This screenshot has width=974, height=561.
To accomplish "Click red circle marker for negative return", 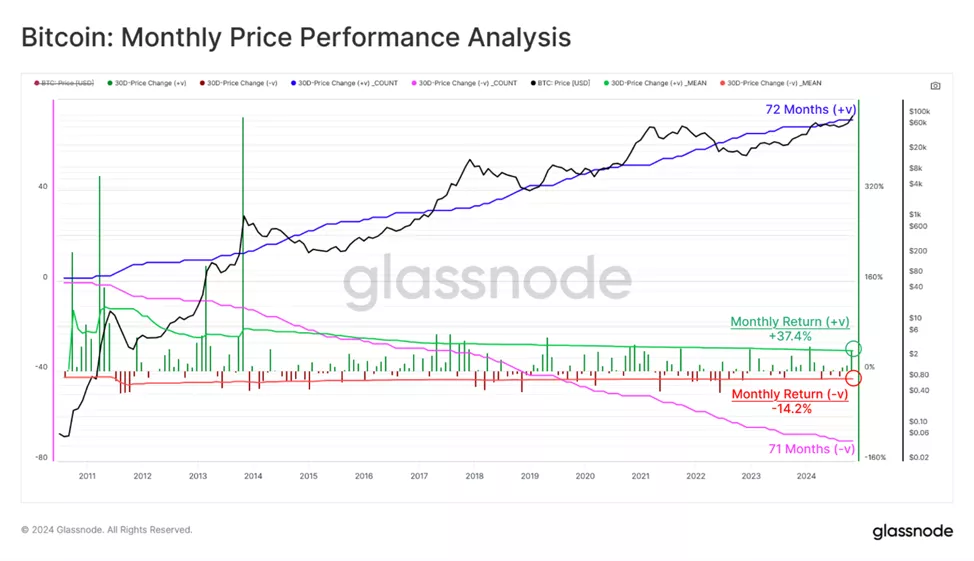I will 853,378.
